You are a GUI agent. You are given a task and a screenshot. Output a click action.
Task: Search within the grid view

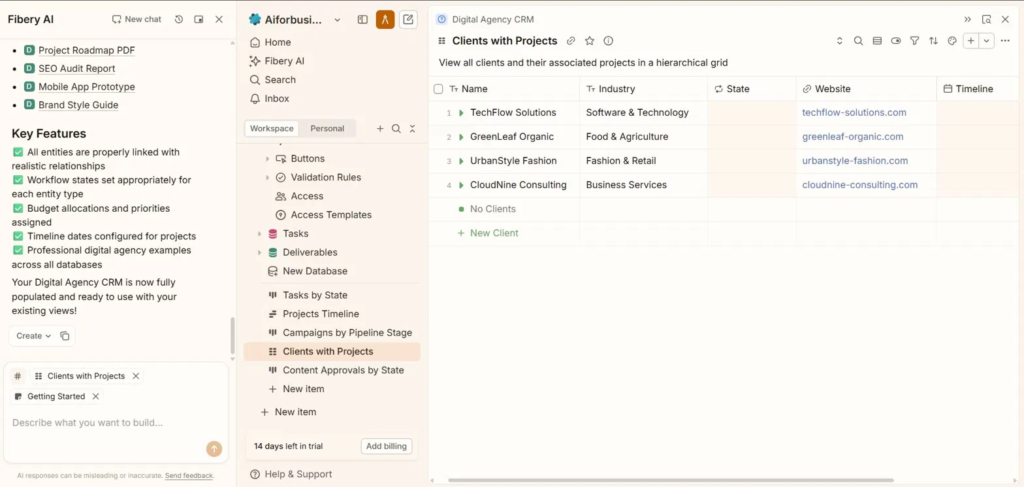coord(858,41)
